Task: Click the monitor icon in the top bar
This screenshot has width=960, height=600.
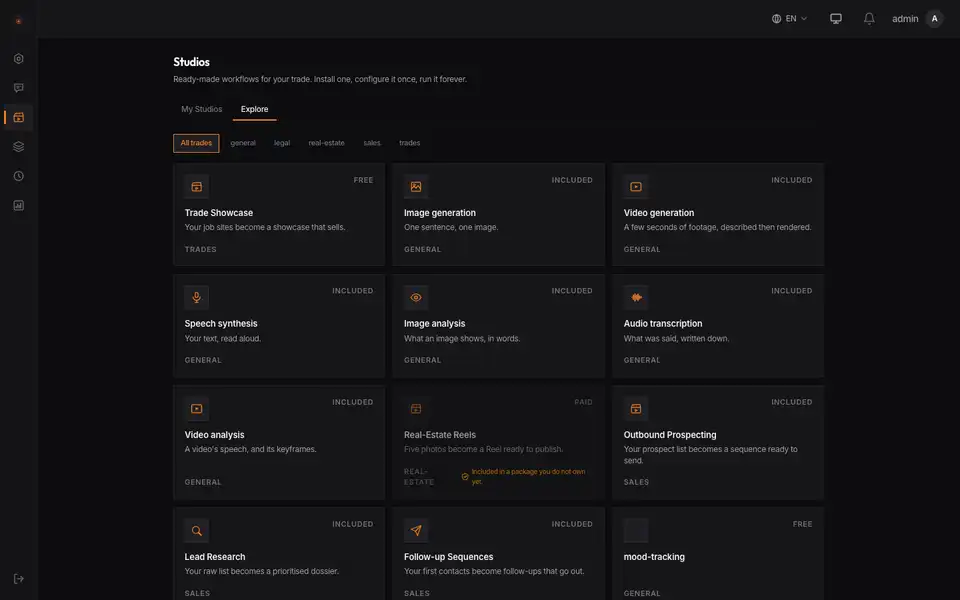Action: 836,19
